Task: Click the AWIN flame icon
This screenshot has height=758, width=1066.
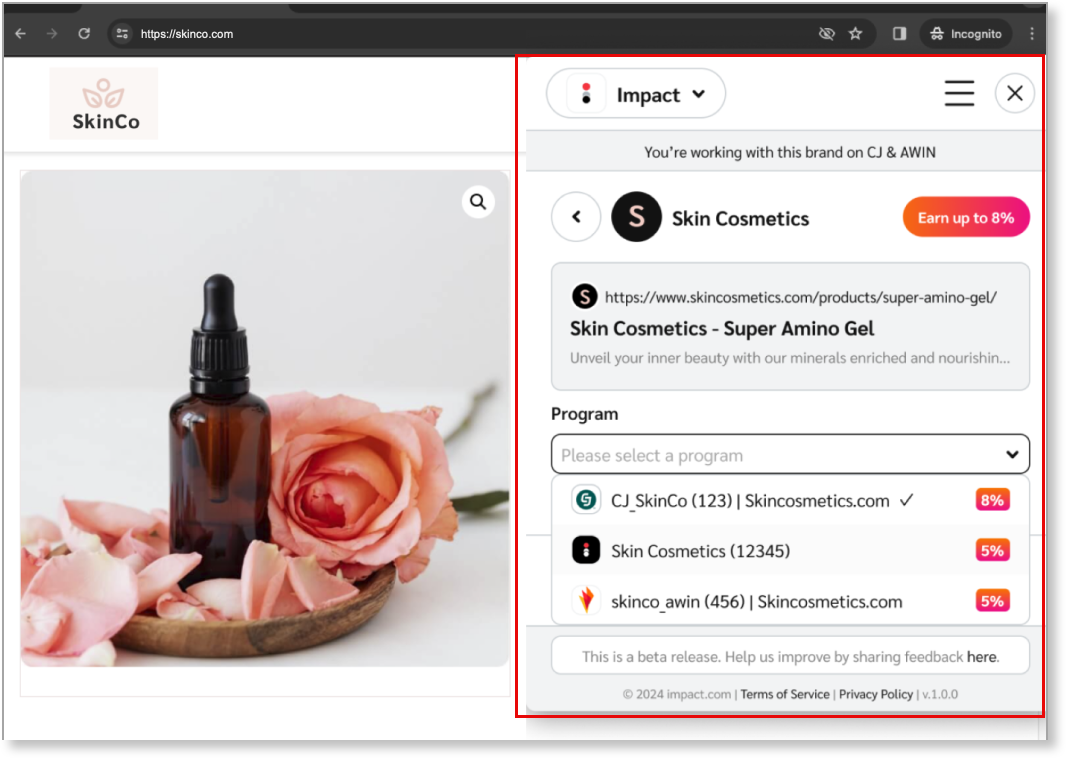Action: [x=585, y=600]
